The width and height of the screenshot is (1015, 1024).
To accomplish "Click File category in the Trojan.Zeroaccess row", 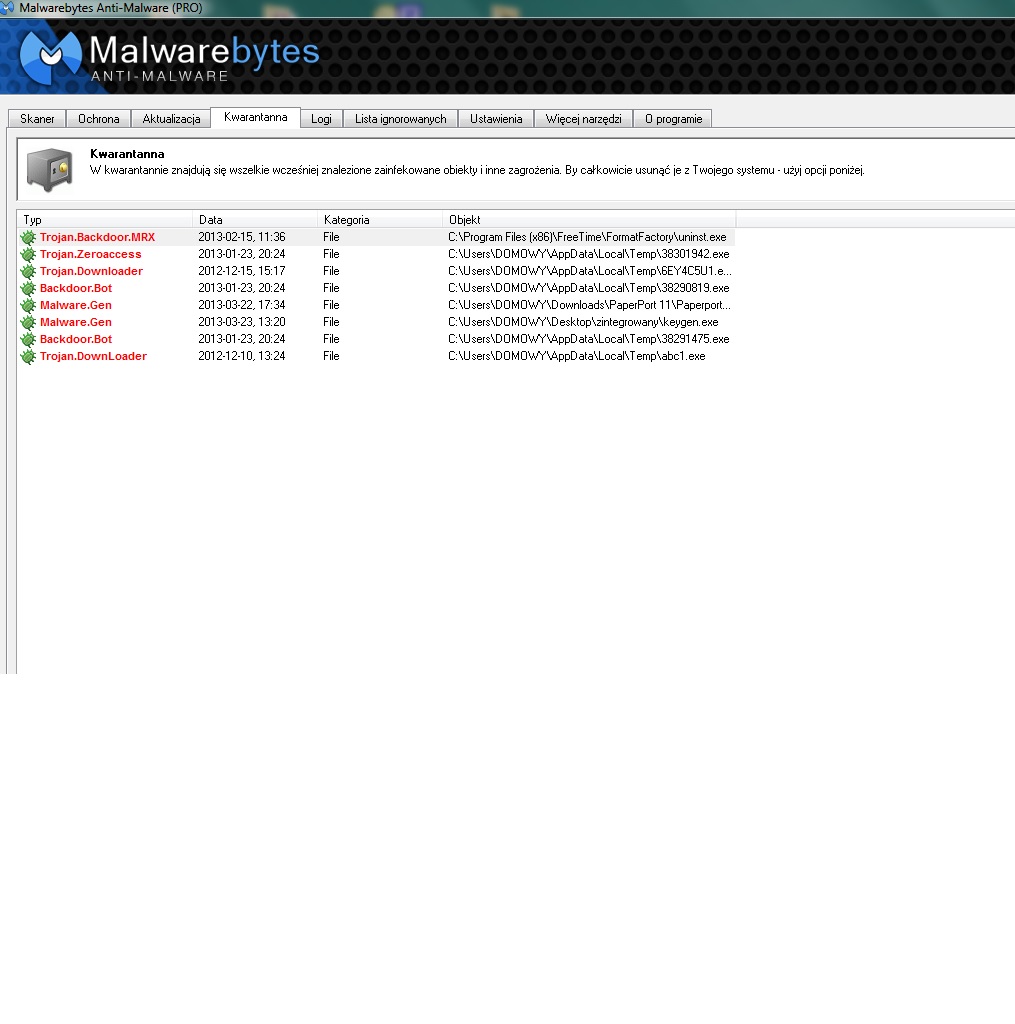I will [x=331, y=254].
